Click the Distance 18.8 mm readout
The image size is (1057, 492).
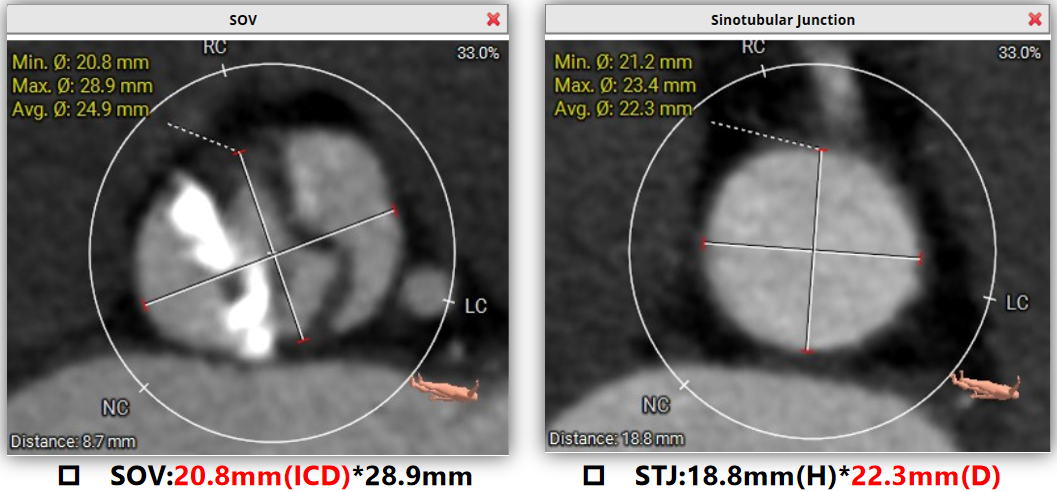[x=616, y=439]
